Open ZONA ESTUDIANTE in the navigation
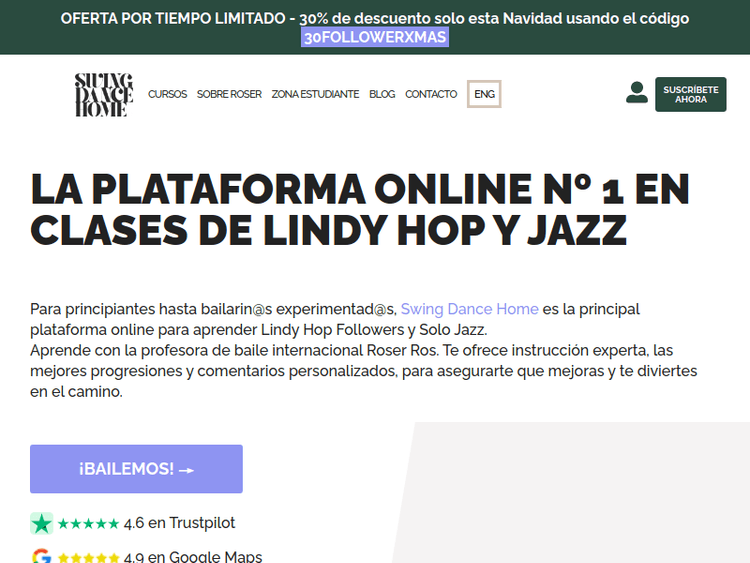The width and height of the screenshot is (750, 563). [x=315, y=94]
